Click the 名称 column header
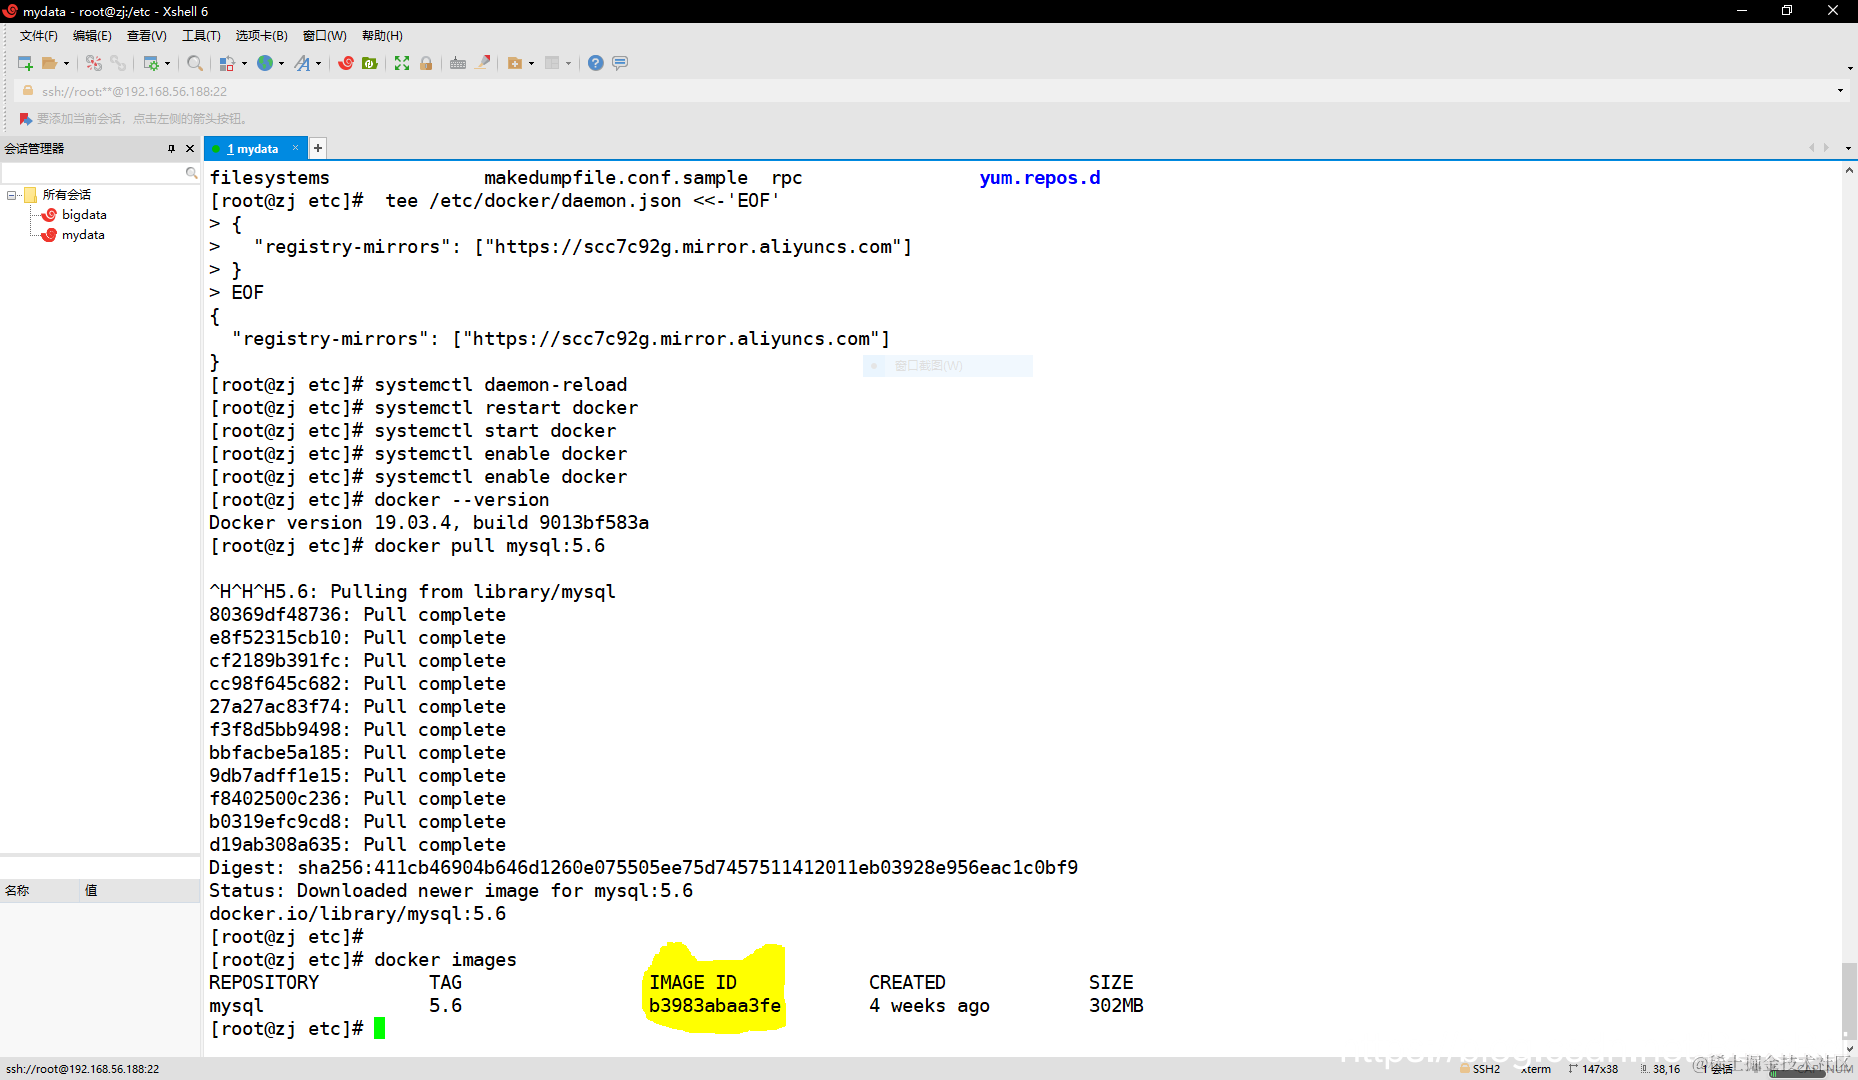The height and width of the screenshot is (1080, 1858). point(40,891)
